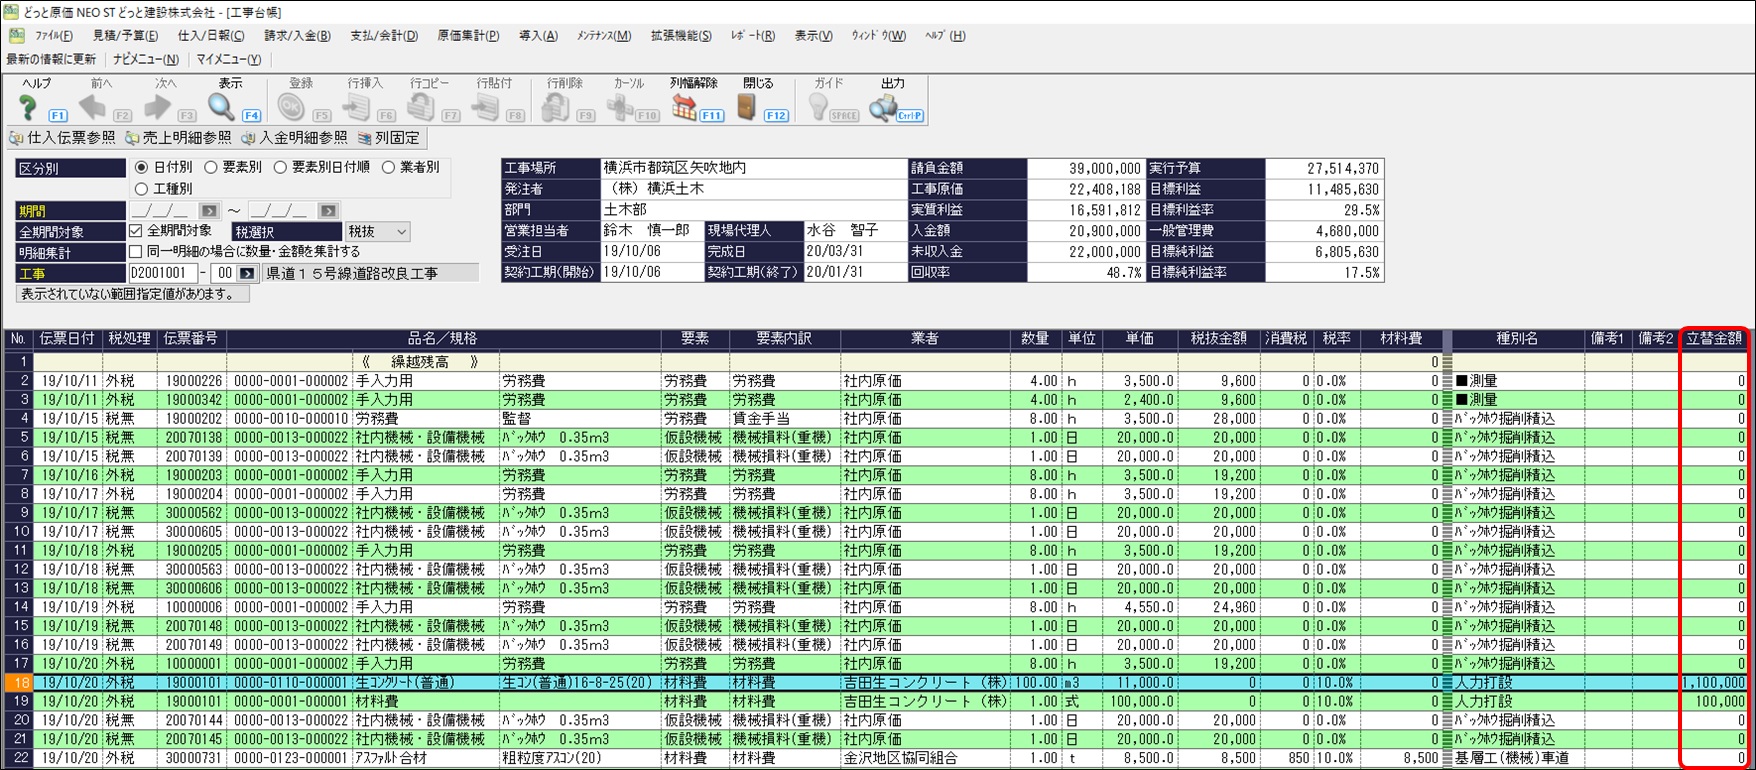Open the period end date picker arrow
1756x770 pixels.
pyautogui.click(x=328, y=211)
